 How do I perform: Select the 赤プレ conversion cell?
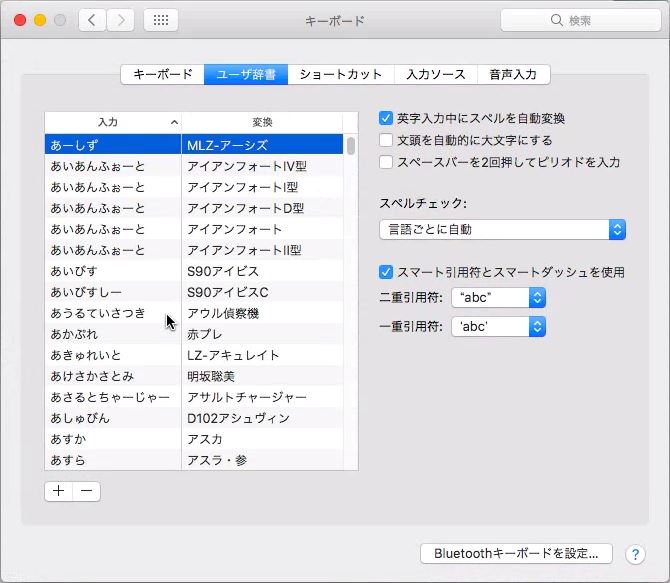point(262,334)
